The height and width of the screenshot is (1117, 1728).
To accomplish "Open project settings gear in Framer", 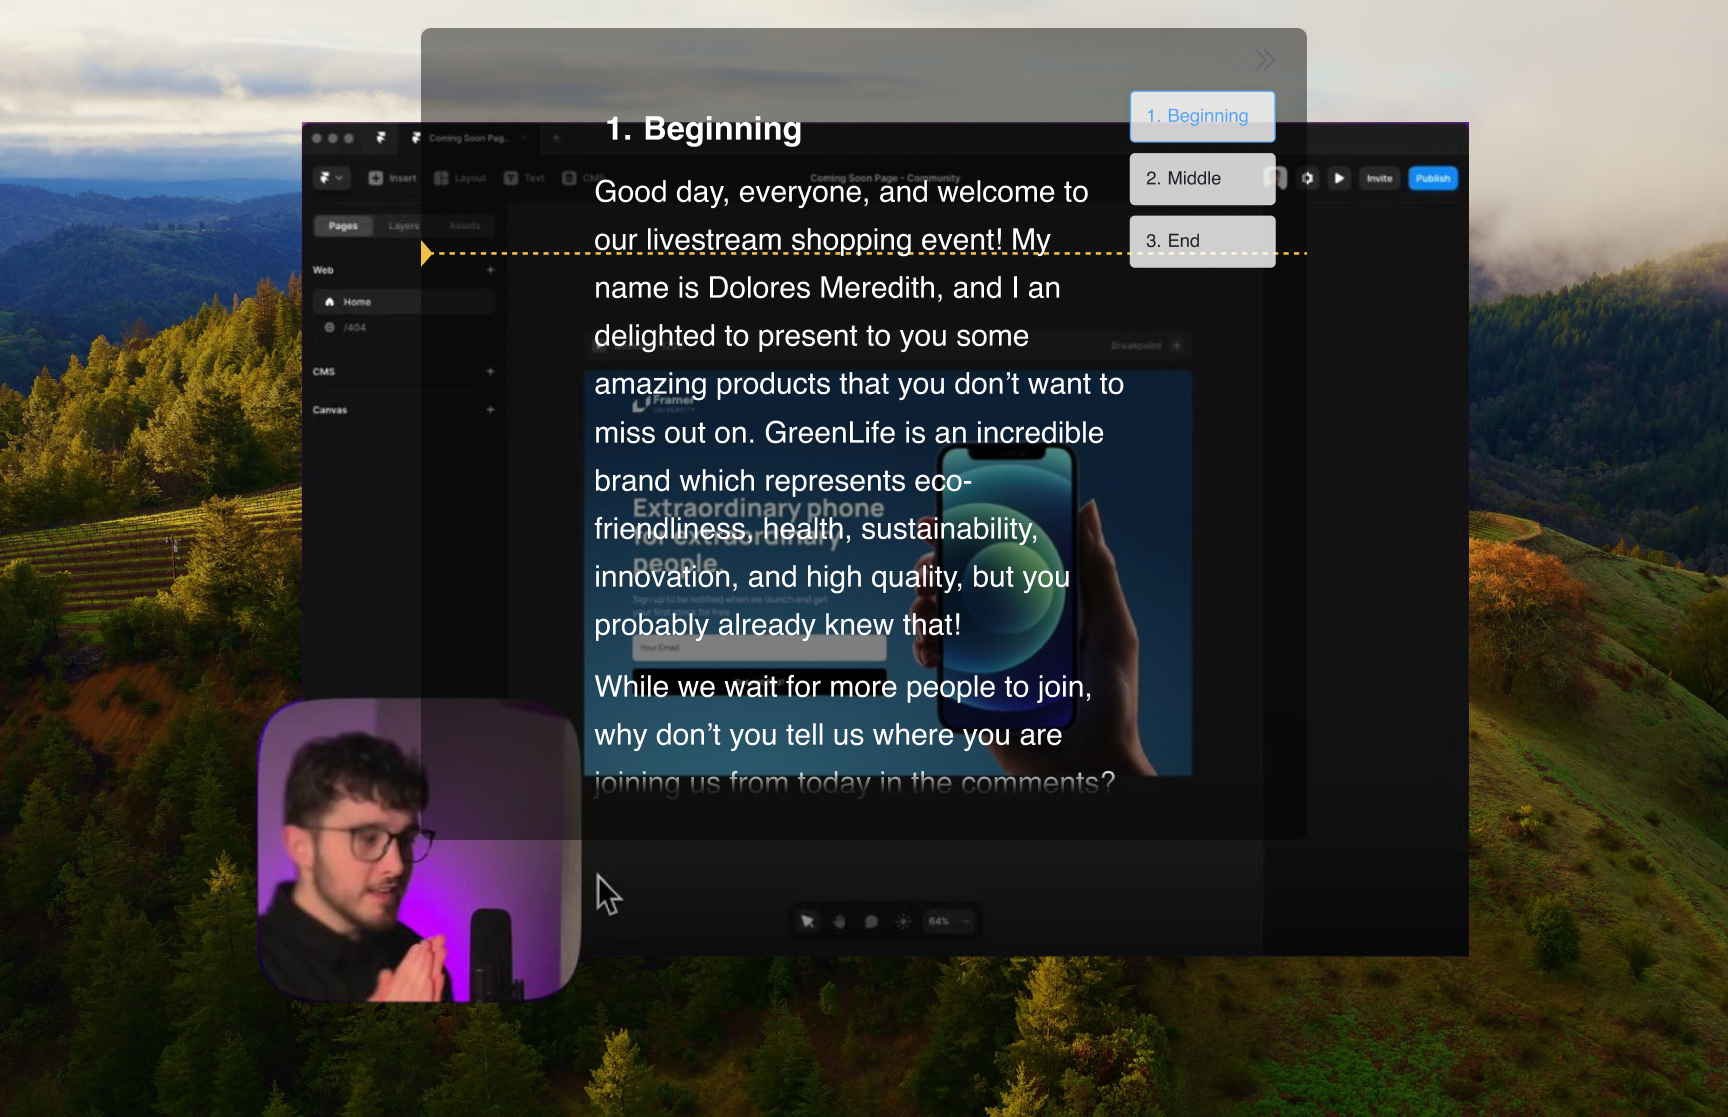I will [1307, 178].
